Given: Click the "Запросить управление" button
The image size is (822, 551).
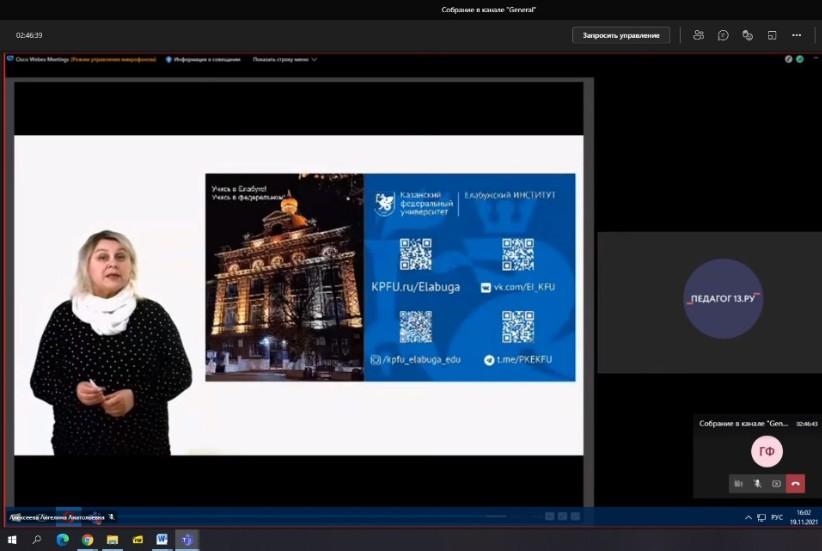Looking at the screenshot, I should (621, 35).
